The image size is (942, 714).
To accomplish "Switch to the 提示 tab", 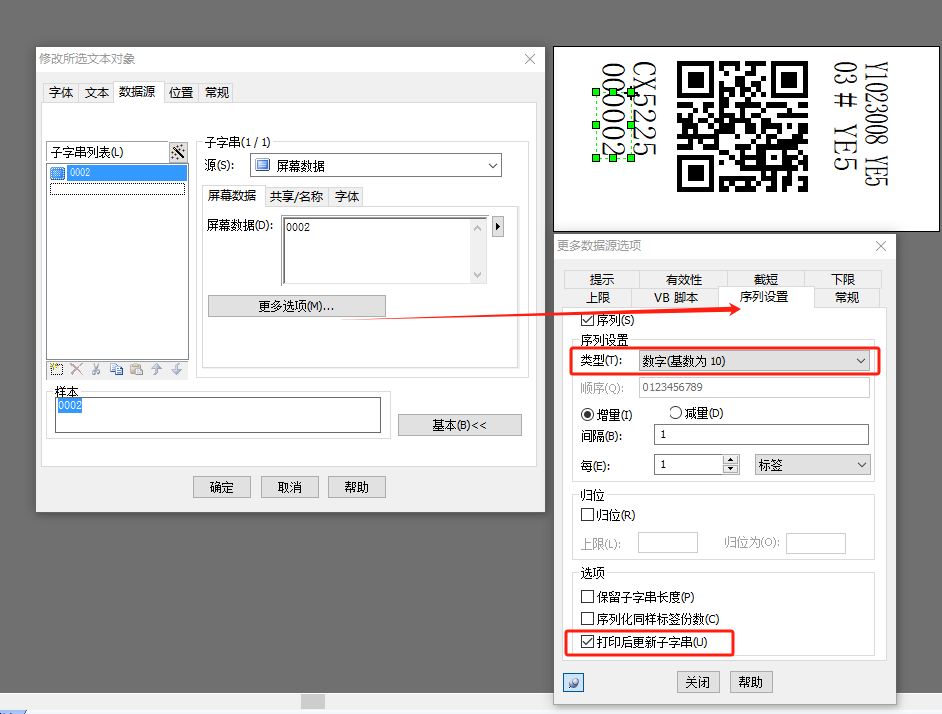I will (x=601, y=279).
